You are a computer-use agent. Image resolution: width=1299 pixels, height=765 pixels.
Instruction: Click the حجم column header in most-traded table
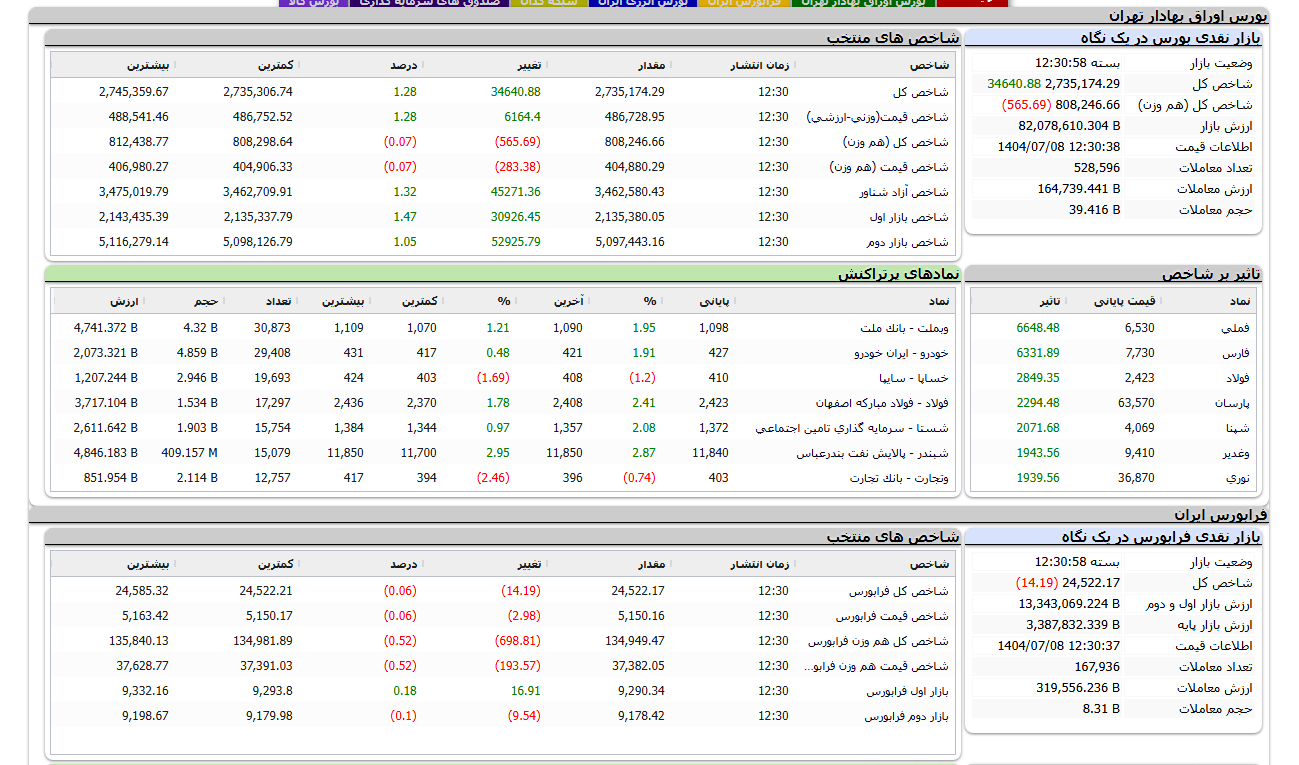click(x=206, y=301)
